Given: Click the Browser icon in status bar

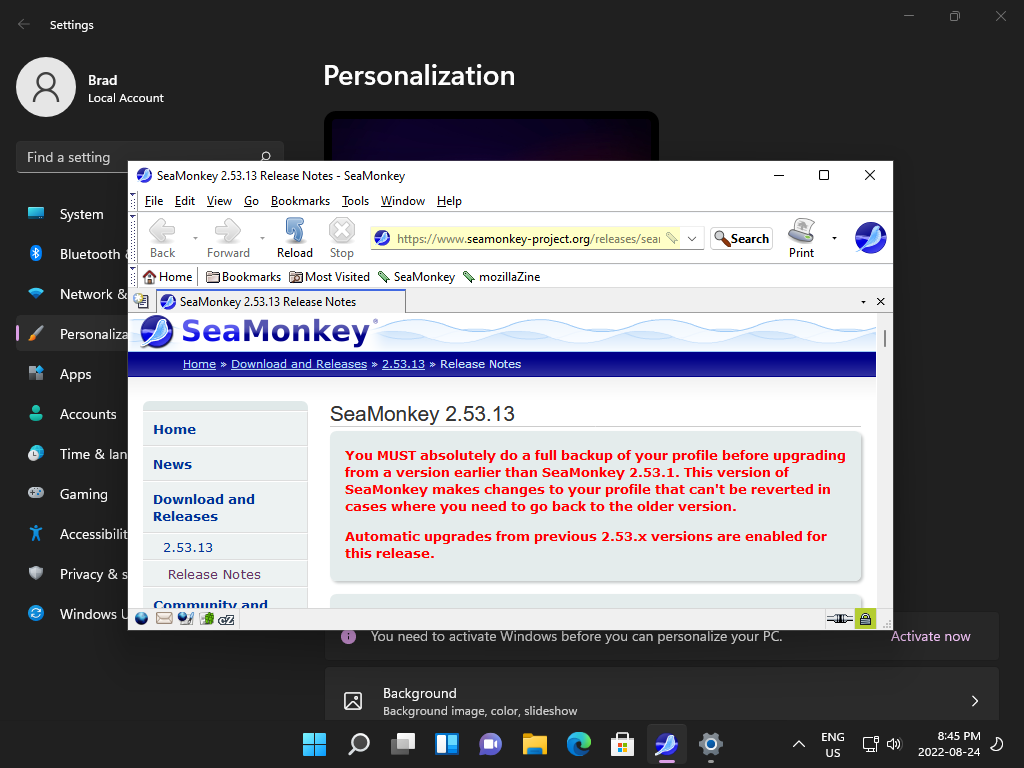Looking at the screenshot, I should (142, 618).
